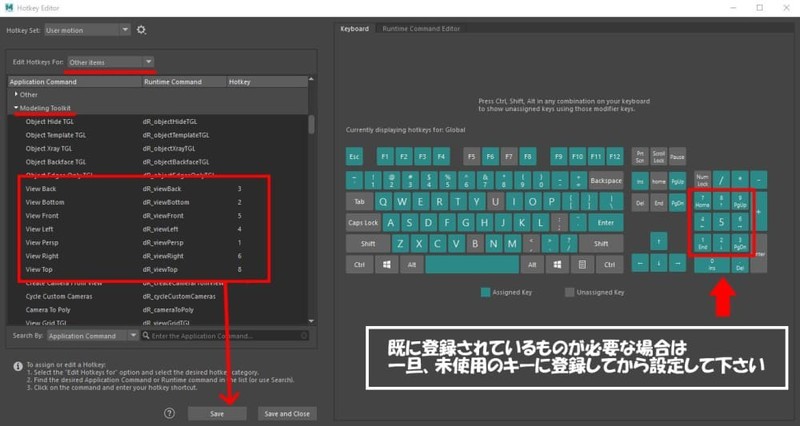This screenshot has width=800, height=426.
Task: Select the Object Xray TGL row
Action: click(158, 148)
